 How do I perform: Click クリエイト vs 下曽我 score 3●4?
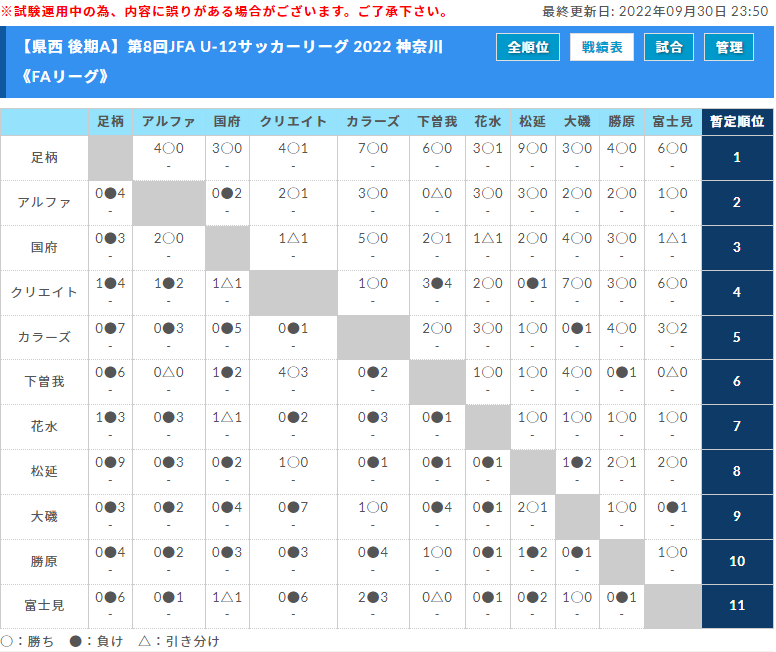tap(437, 284)
